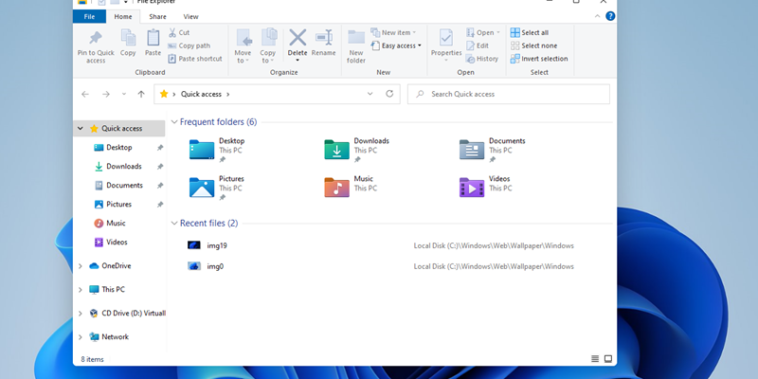Select the Documents frequent folder icon
Screen dimensions: 758x379
(472, 149)
